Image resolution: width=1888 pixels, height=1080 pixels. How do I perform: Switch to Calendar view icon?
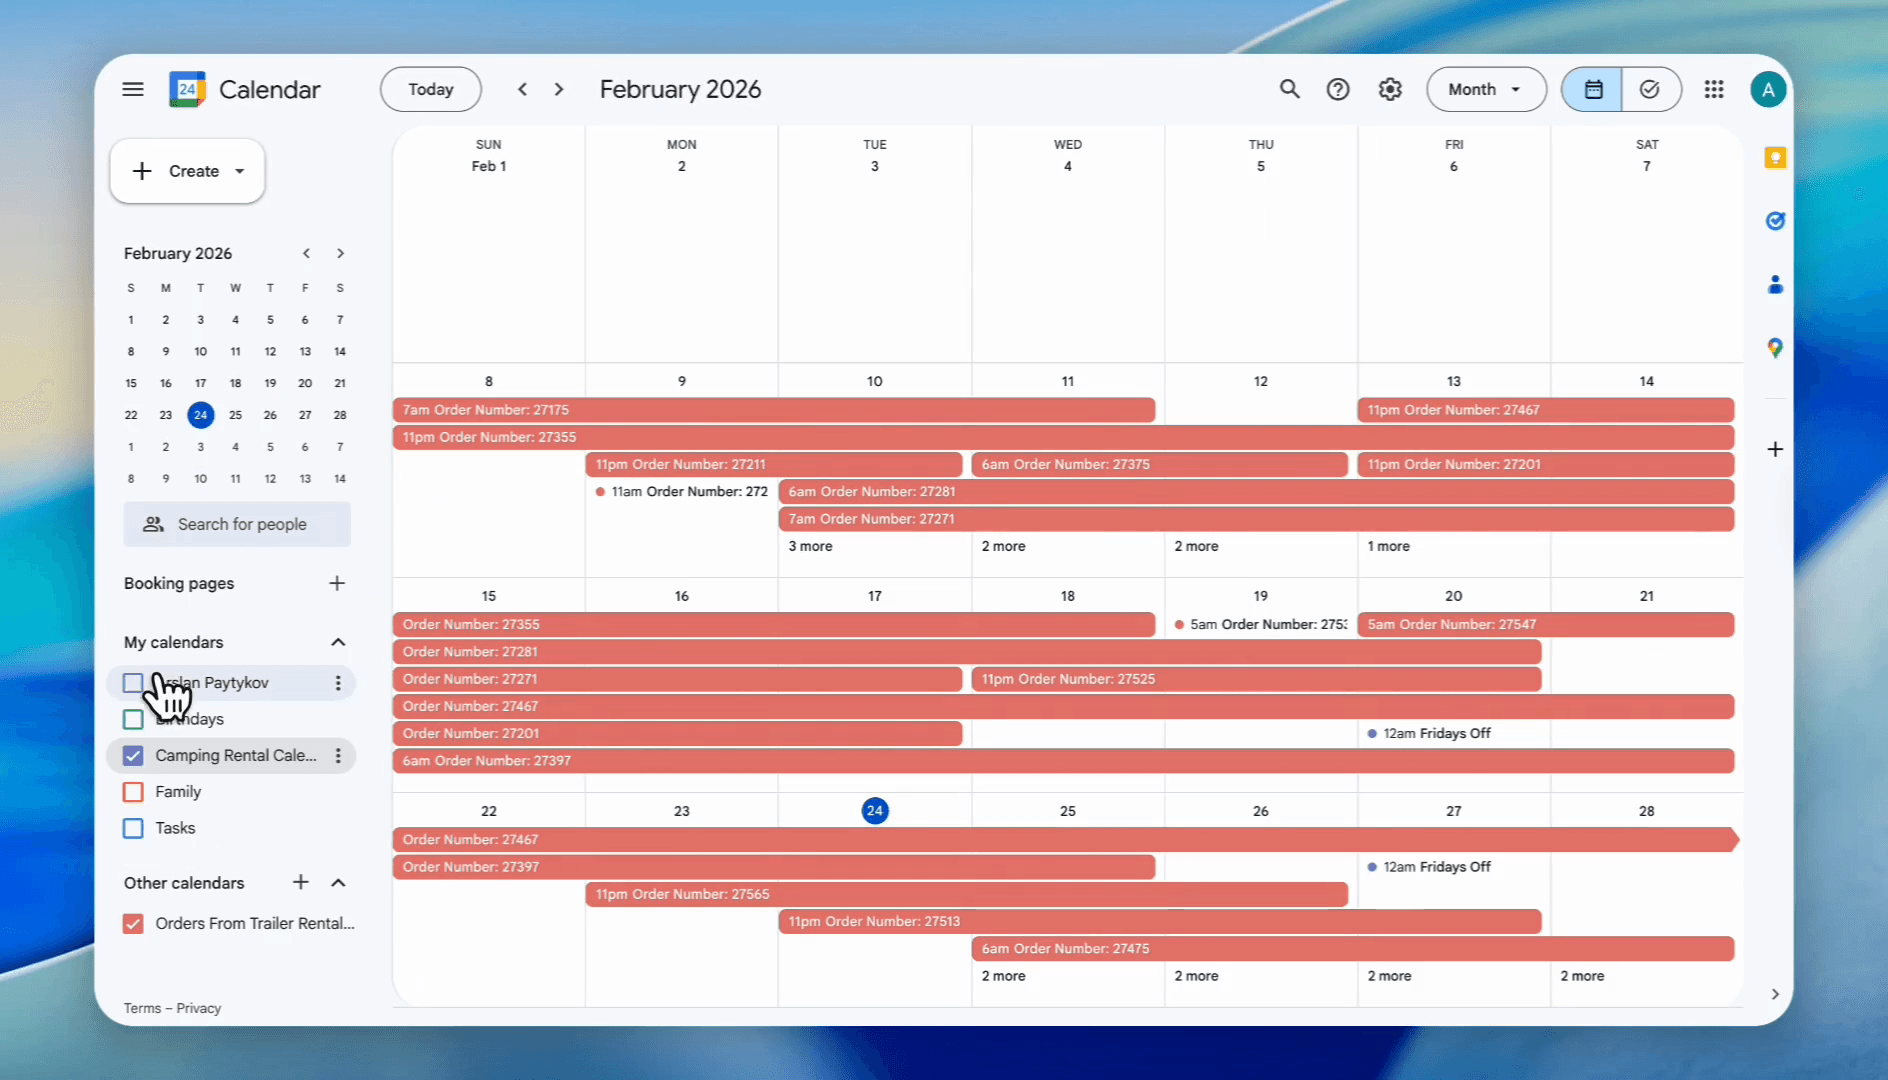tap(1593, 89)
